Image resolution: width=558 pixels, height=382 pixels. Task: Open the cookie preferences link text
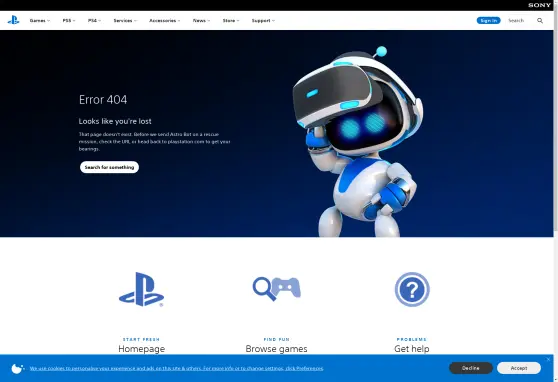176,368
